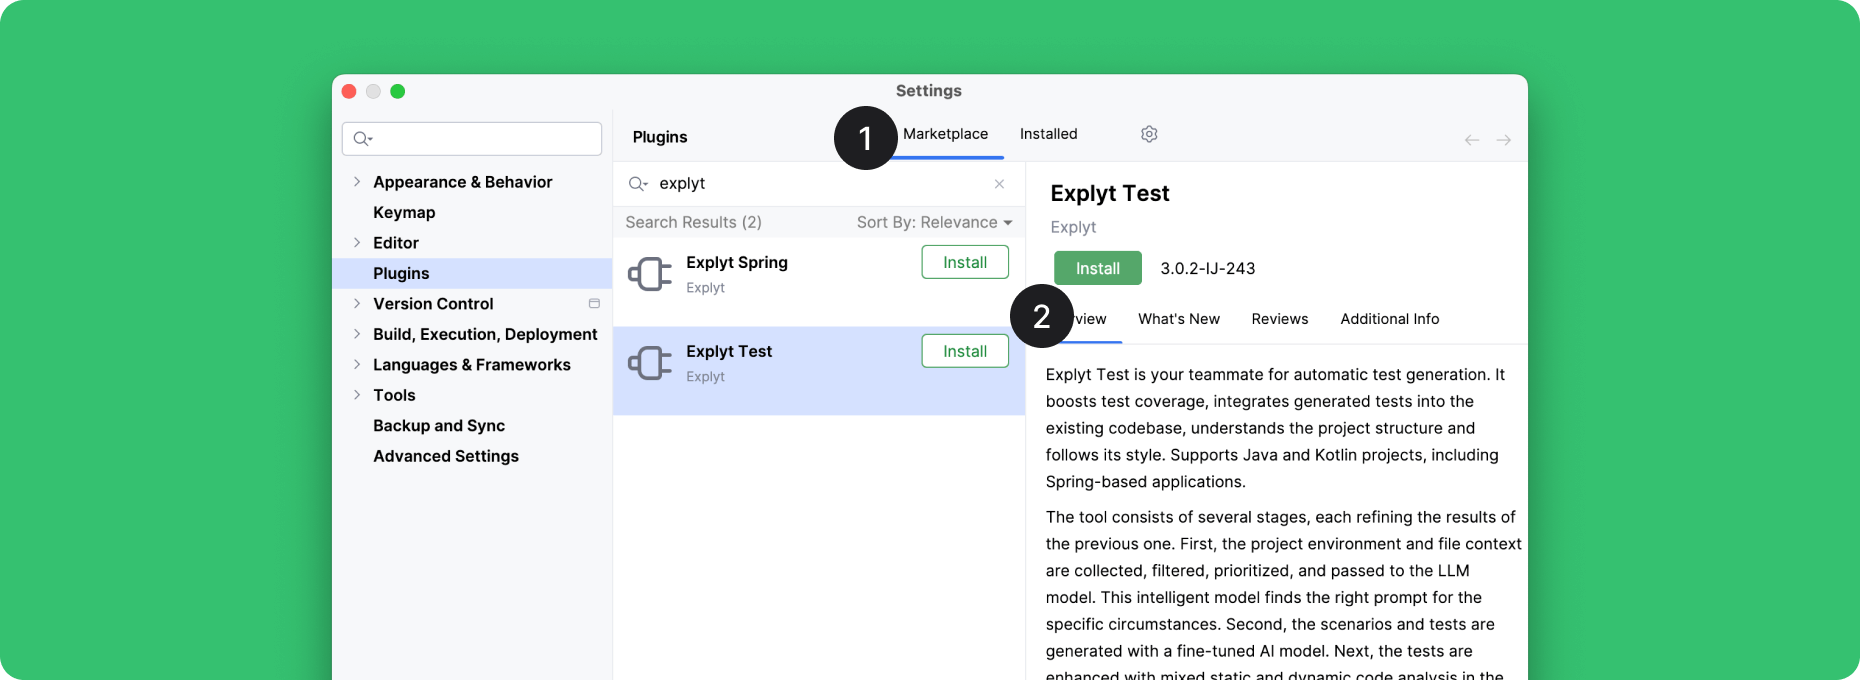The width and height of the screenshot is (1860, 680).
Task: Click the Explyt Test plugin icon
Action: (x=650, y=363)
